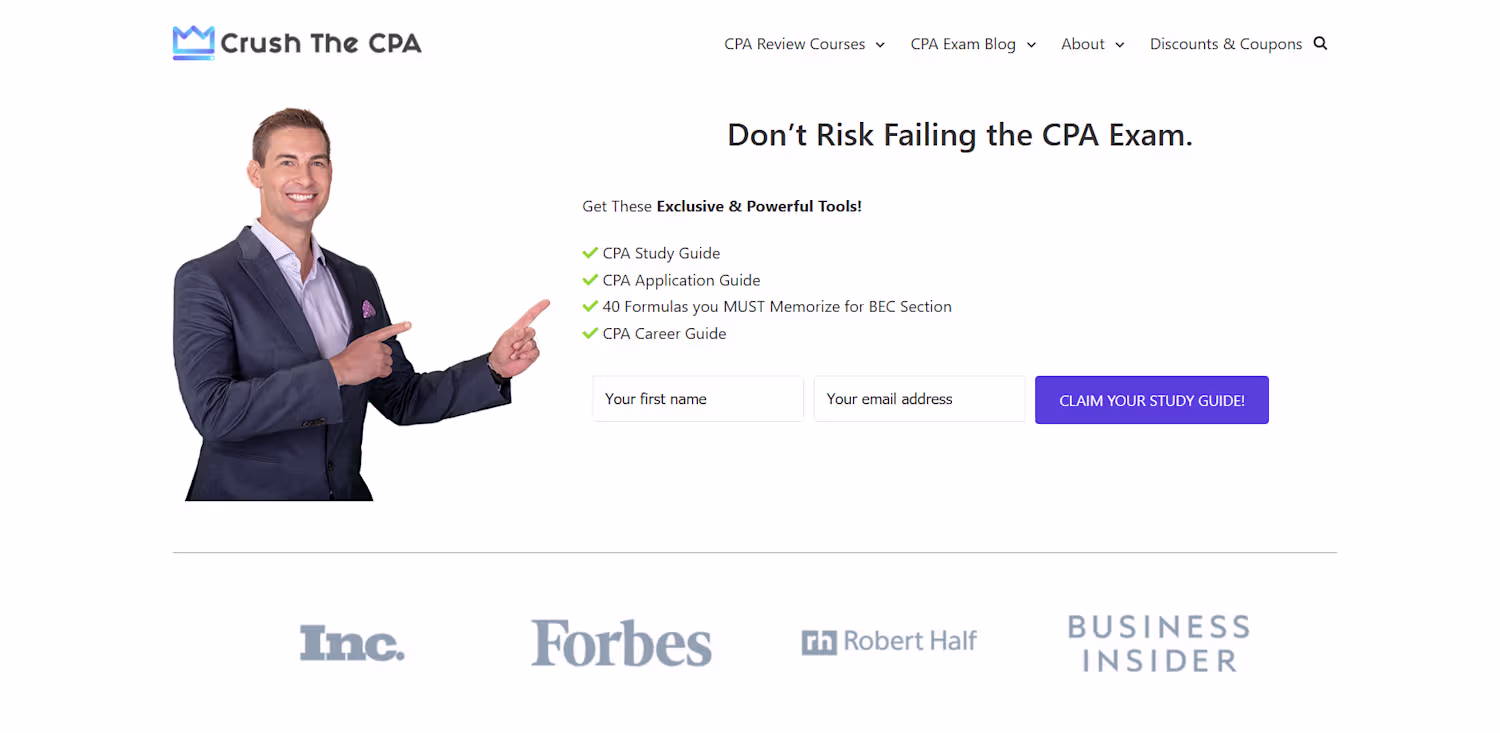The image size is (1500, 733).
Task: Click the Claim Your Study Guide button
Action: point(1151,400)
